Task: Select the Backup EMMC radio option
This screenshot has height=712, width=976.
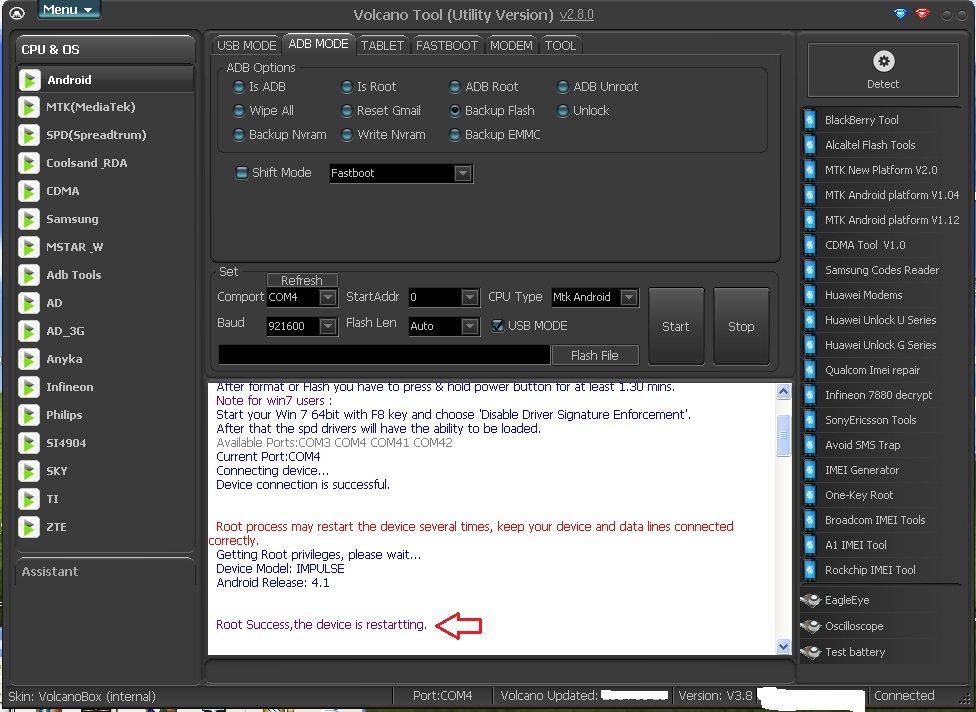Action: tap(455, 135)
